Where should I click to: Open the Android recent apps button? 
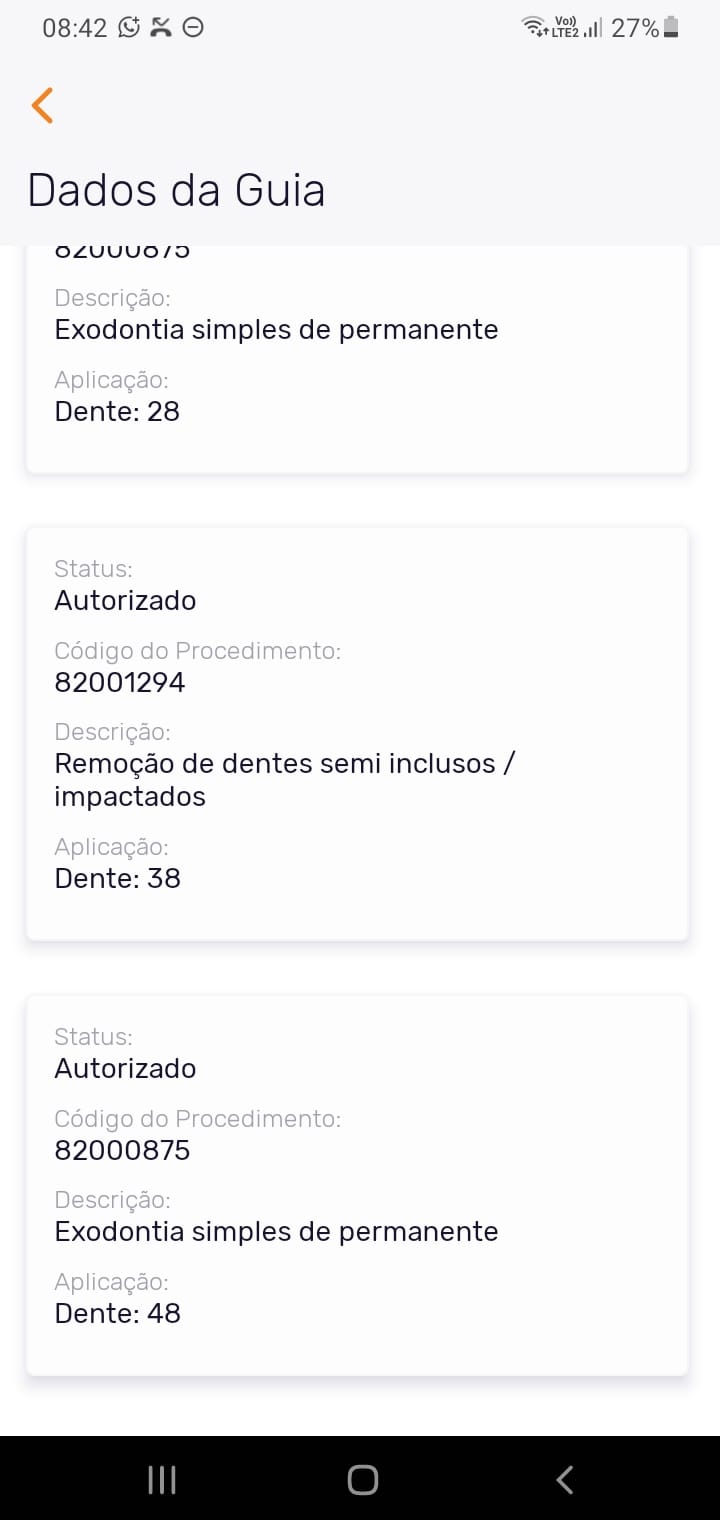point(162,1480)
